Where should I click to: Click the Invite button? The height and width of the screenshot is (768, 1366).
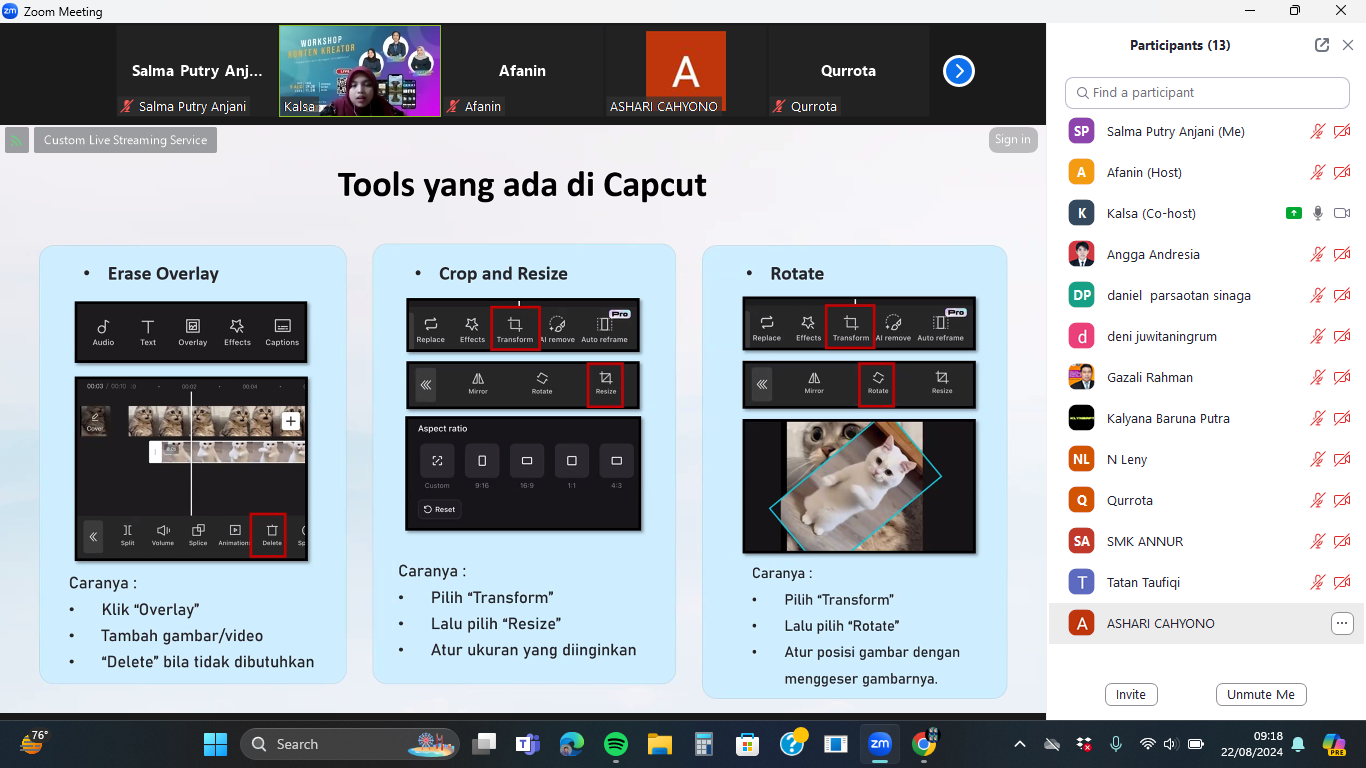(1131, 694)
